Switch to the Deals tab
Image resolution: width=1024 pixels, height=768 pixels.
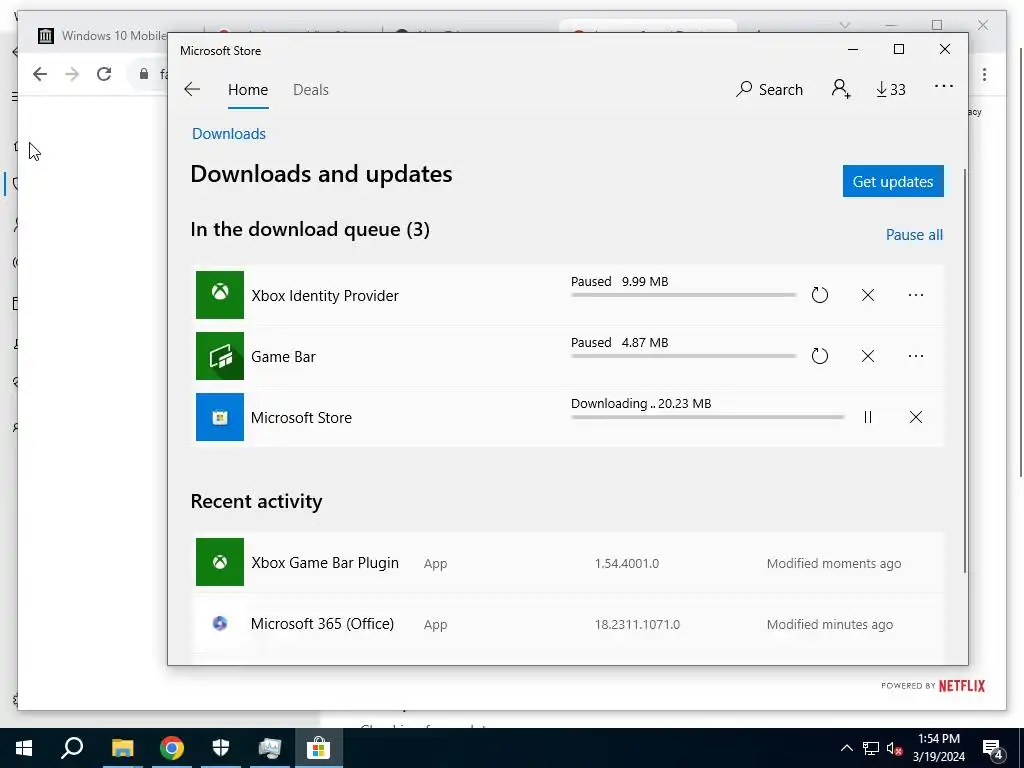pos(311,90)
